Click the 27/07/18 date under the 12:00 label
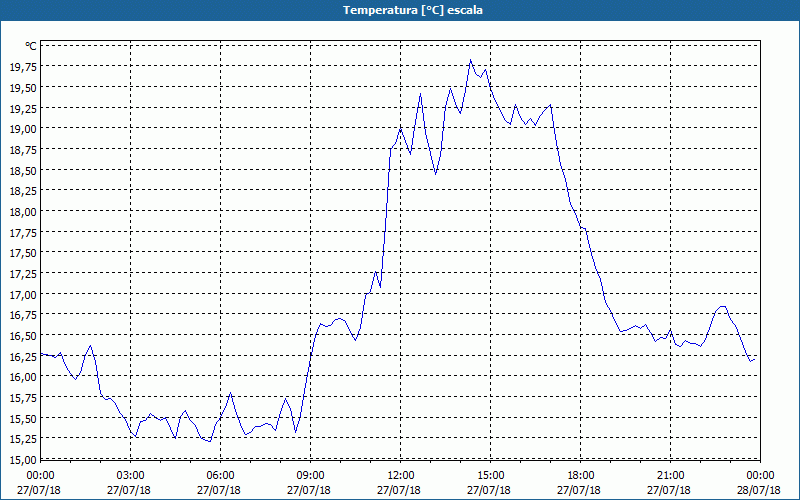The image size is (800, 500). click(x=399, y=490)
